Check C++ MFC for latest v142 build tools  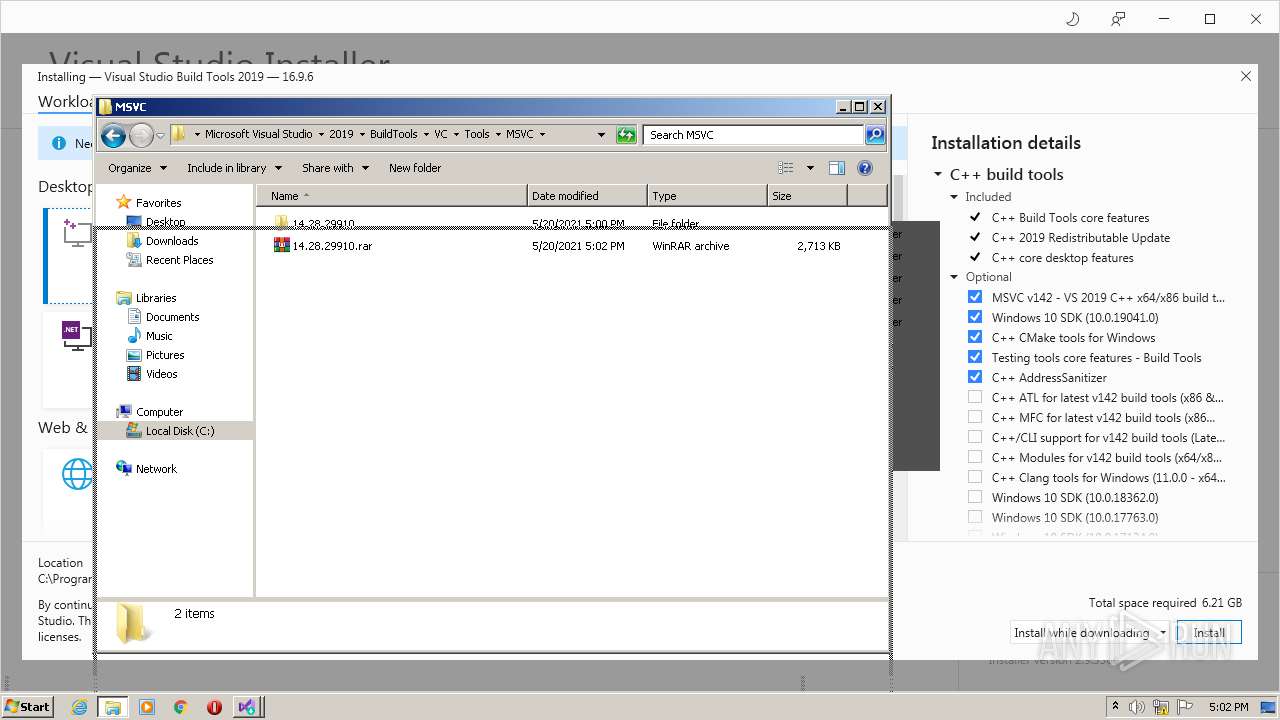click(x=975, y=417)
